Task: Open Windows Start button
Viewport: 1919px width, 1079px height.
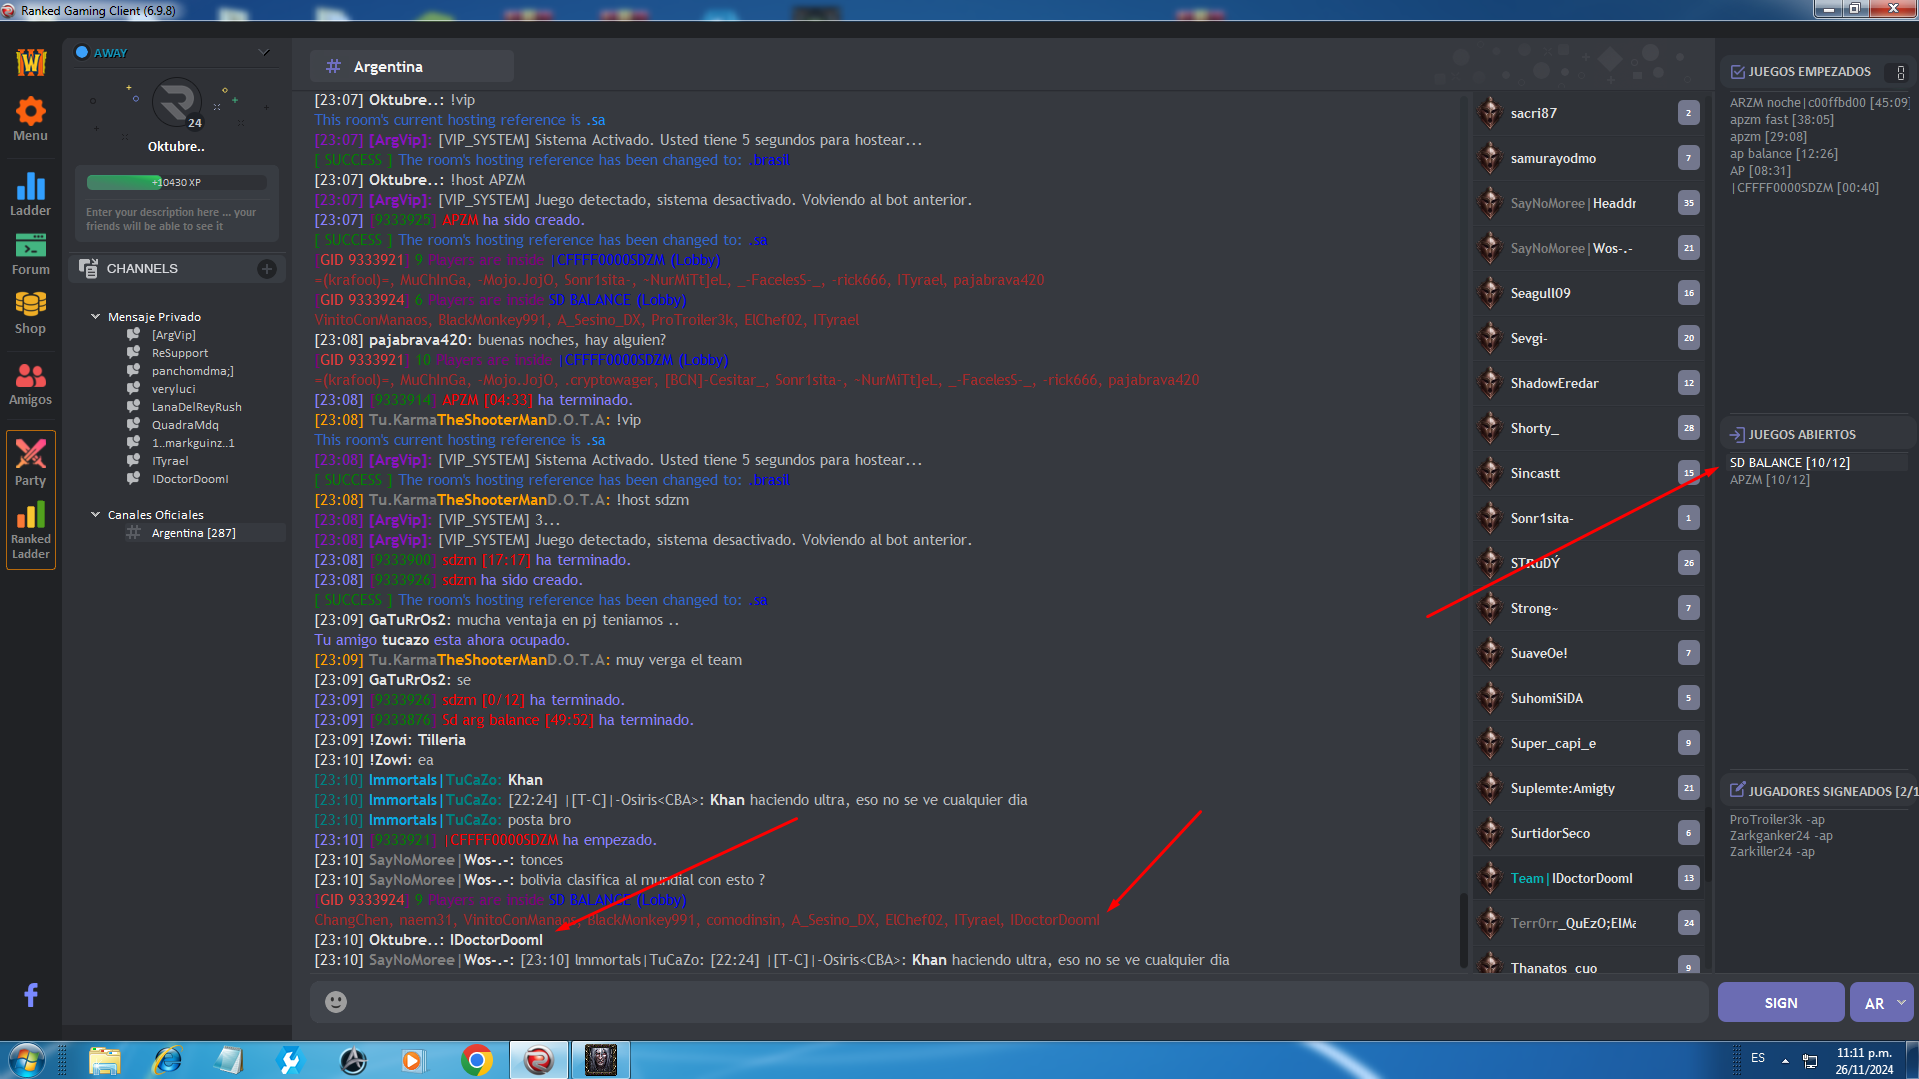Action: (26, 1060)
